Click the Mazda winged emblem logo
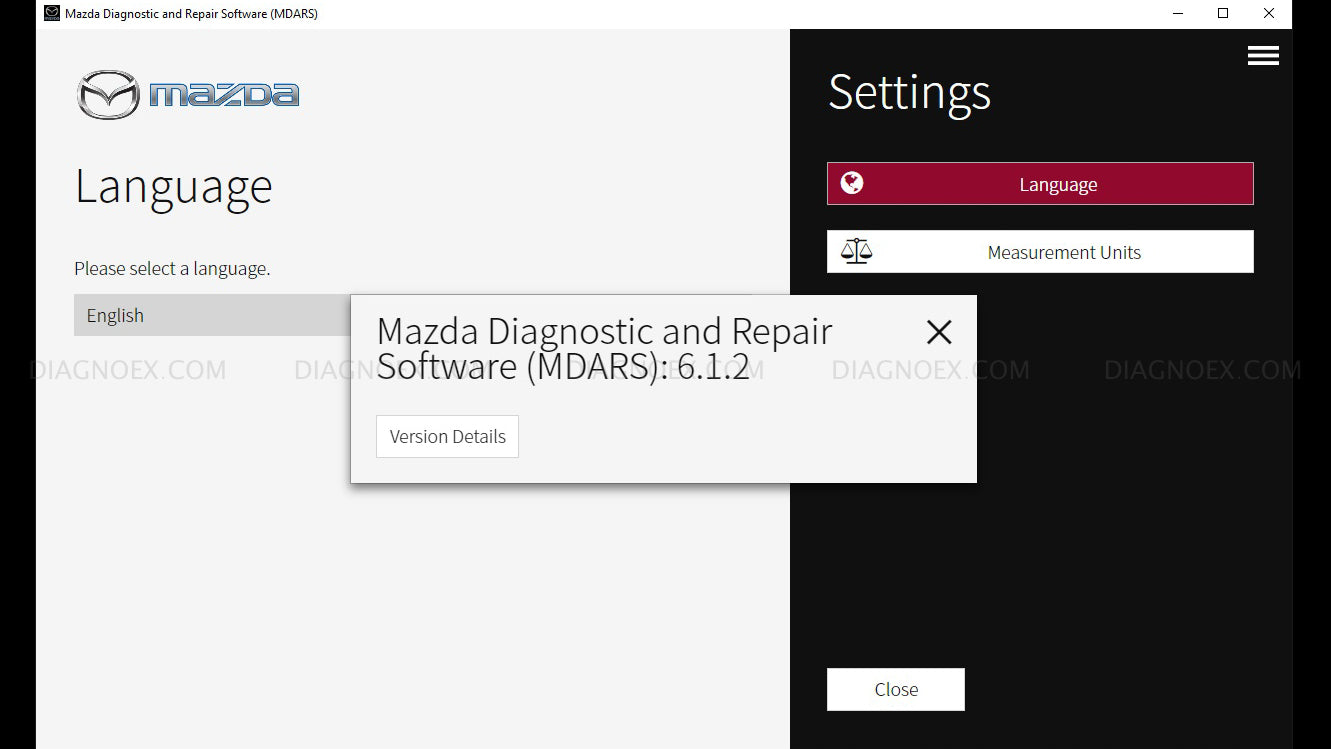 point(108,95)
